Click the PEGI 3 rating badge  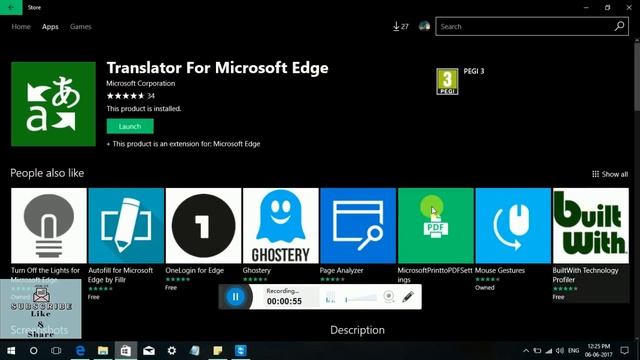(x=447, y=82)
